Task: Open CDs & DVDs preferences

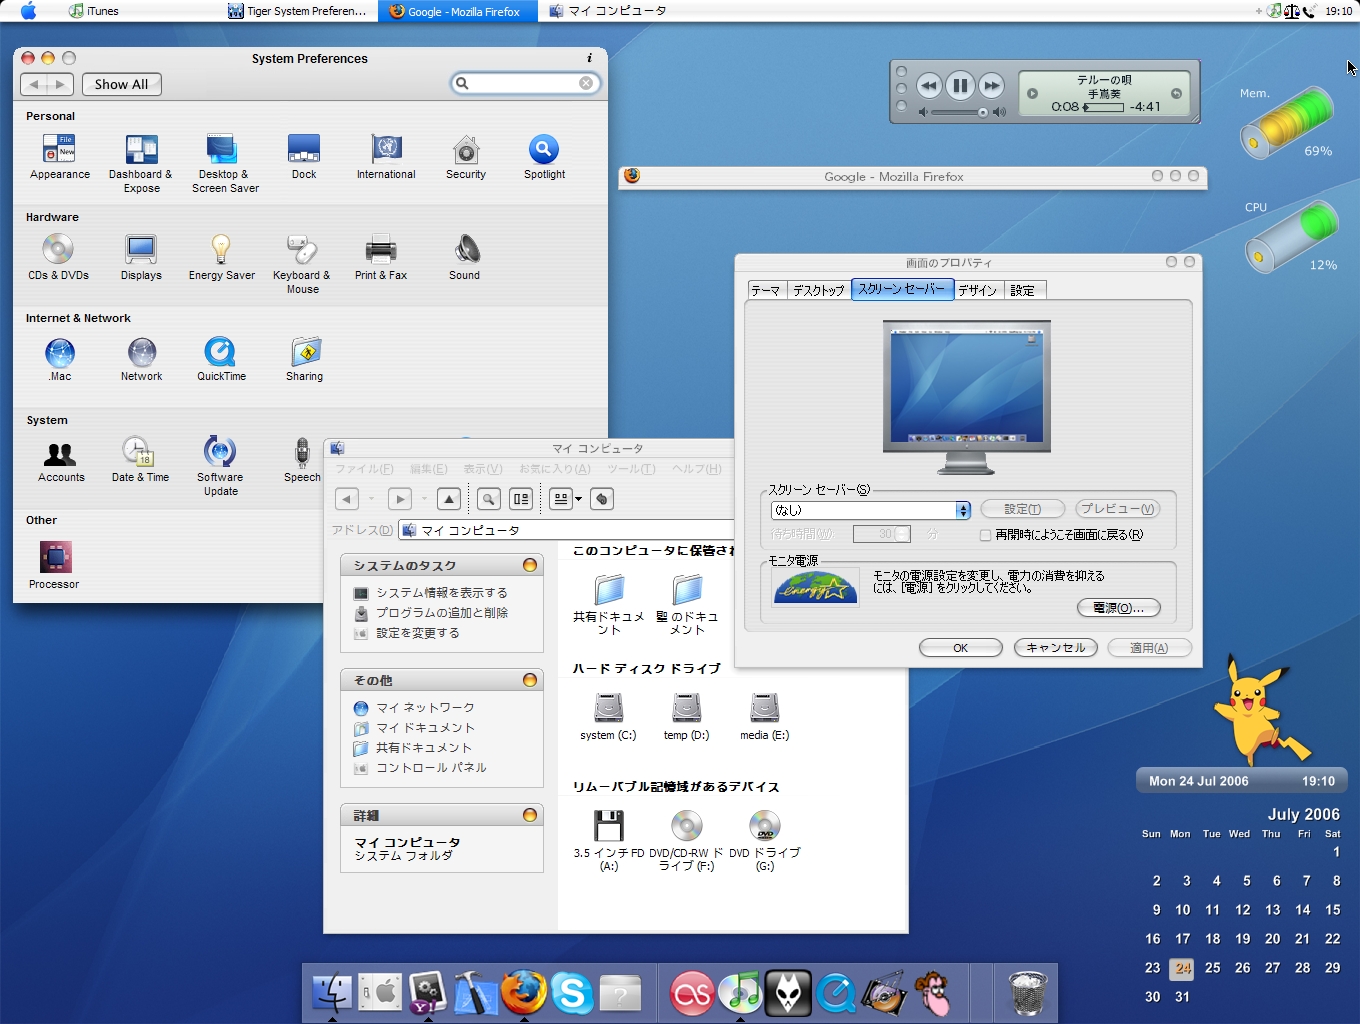Action: (58, 257)
